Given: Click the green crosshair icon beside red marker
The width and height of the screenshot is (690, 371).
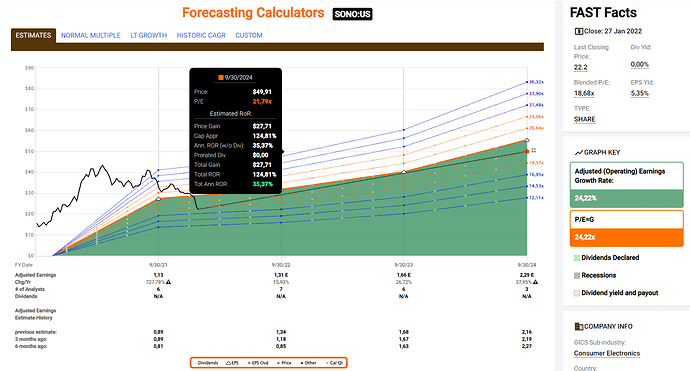Looking at the screenshot, I should 533,151.
